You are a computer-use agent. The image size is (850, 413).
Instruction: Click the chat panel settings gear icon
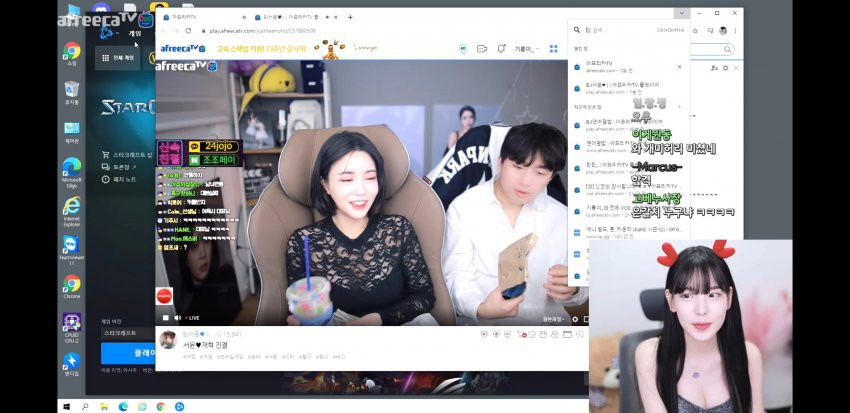[725, 68]
